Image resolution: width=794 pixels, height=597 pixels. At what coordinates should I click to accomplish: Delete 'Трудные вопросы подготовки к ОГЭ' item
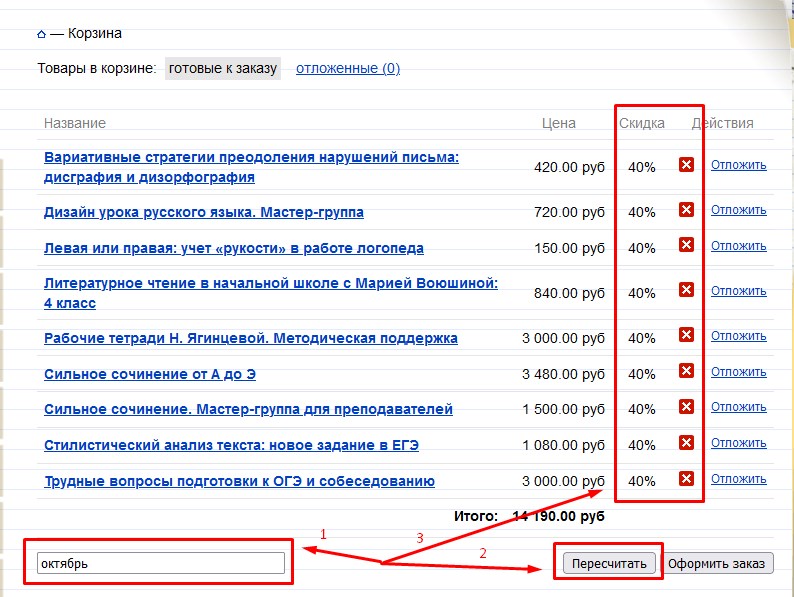coord(686,479)
